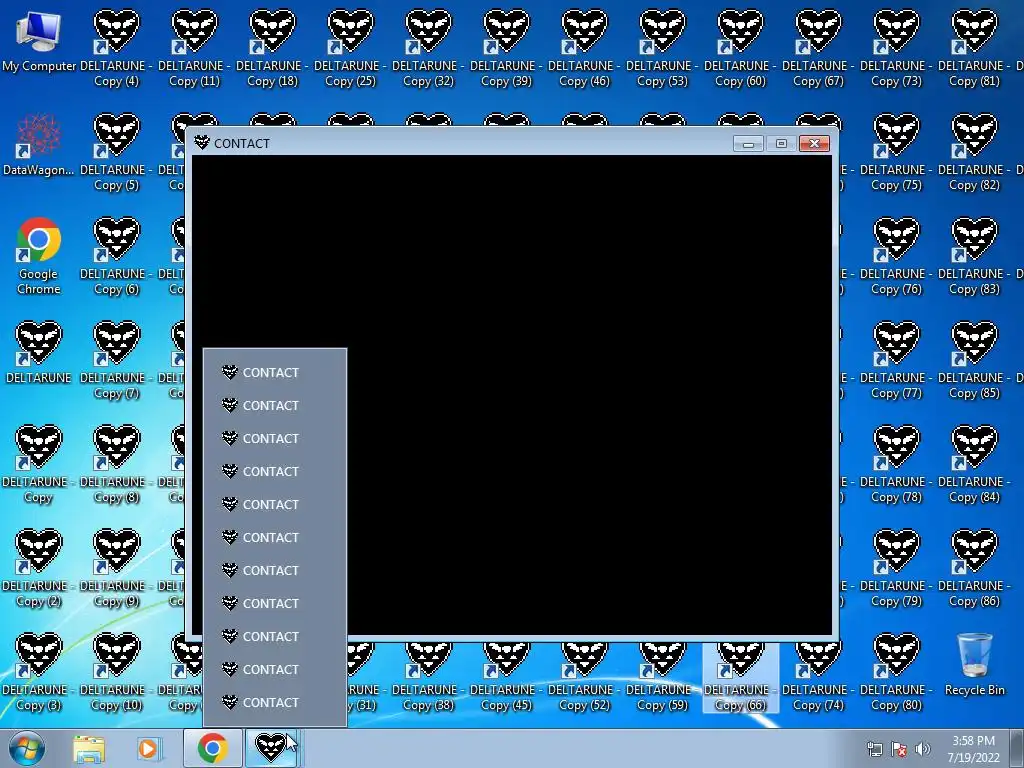Pick DELTARUNE - Copy (53) shortcut
The width and height of the screenshot is (1024, 768).
coord(662,48)
